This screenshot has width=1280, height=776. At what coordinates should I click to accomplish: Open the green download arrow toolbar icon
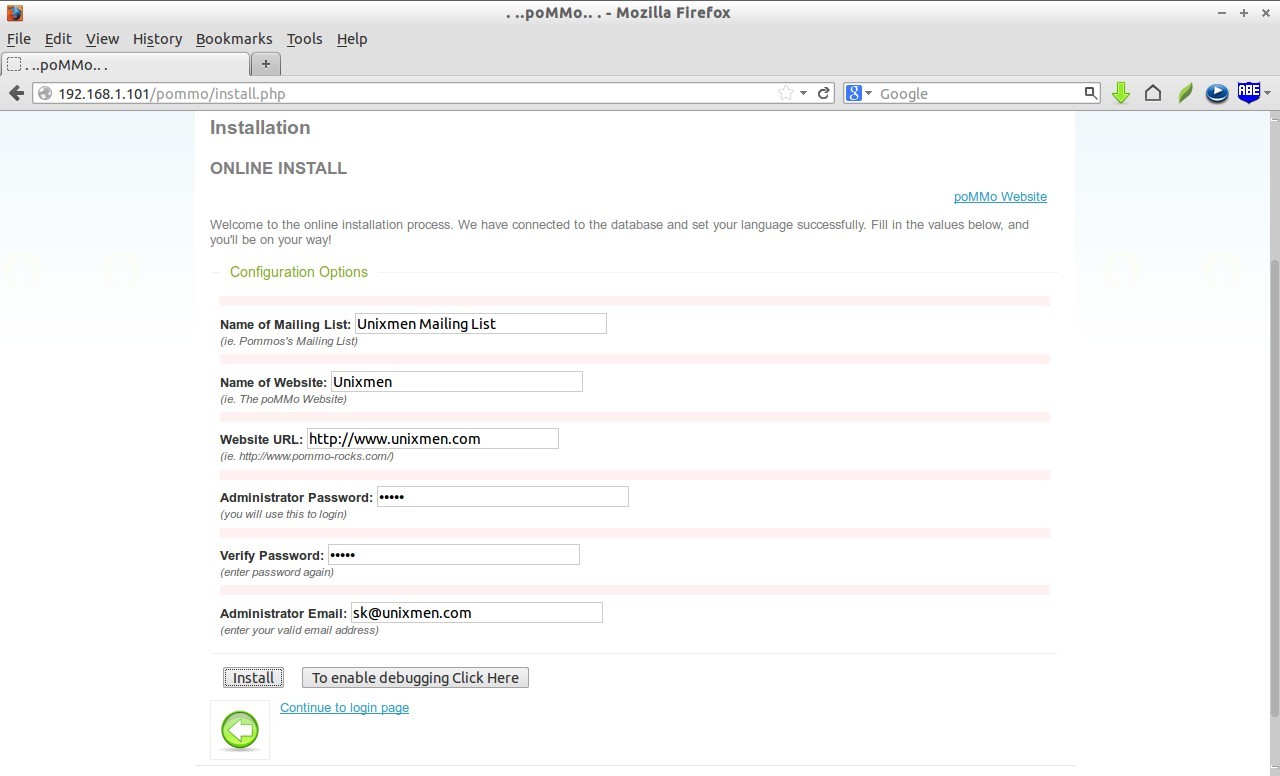(x=1121, y=93)
